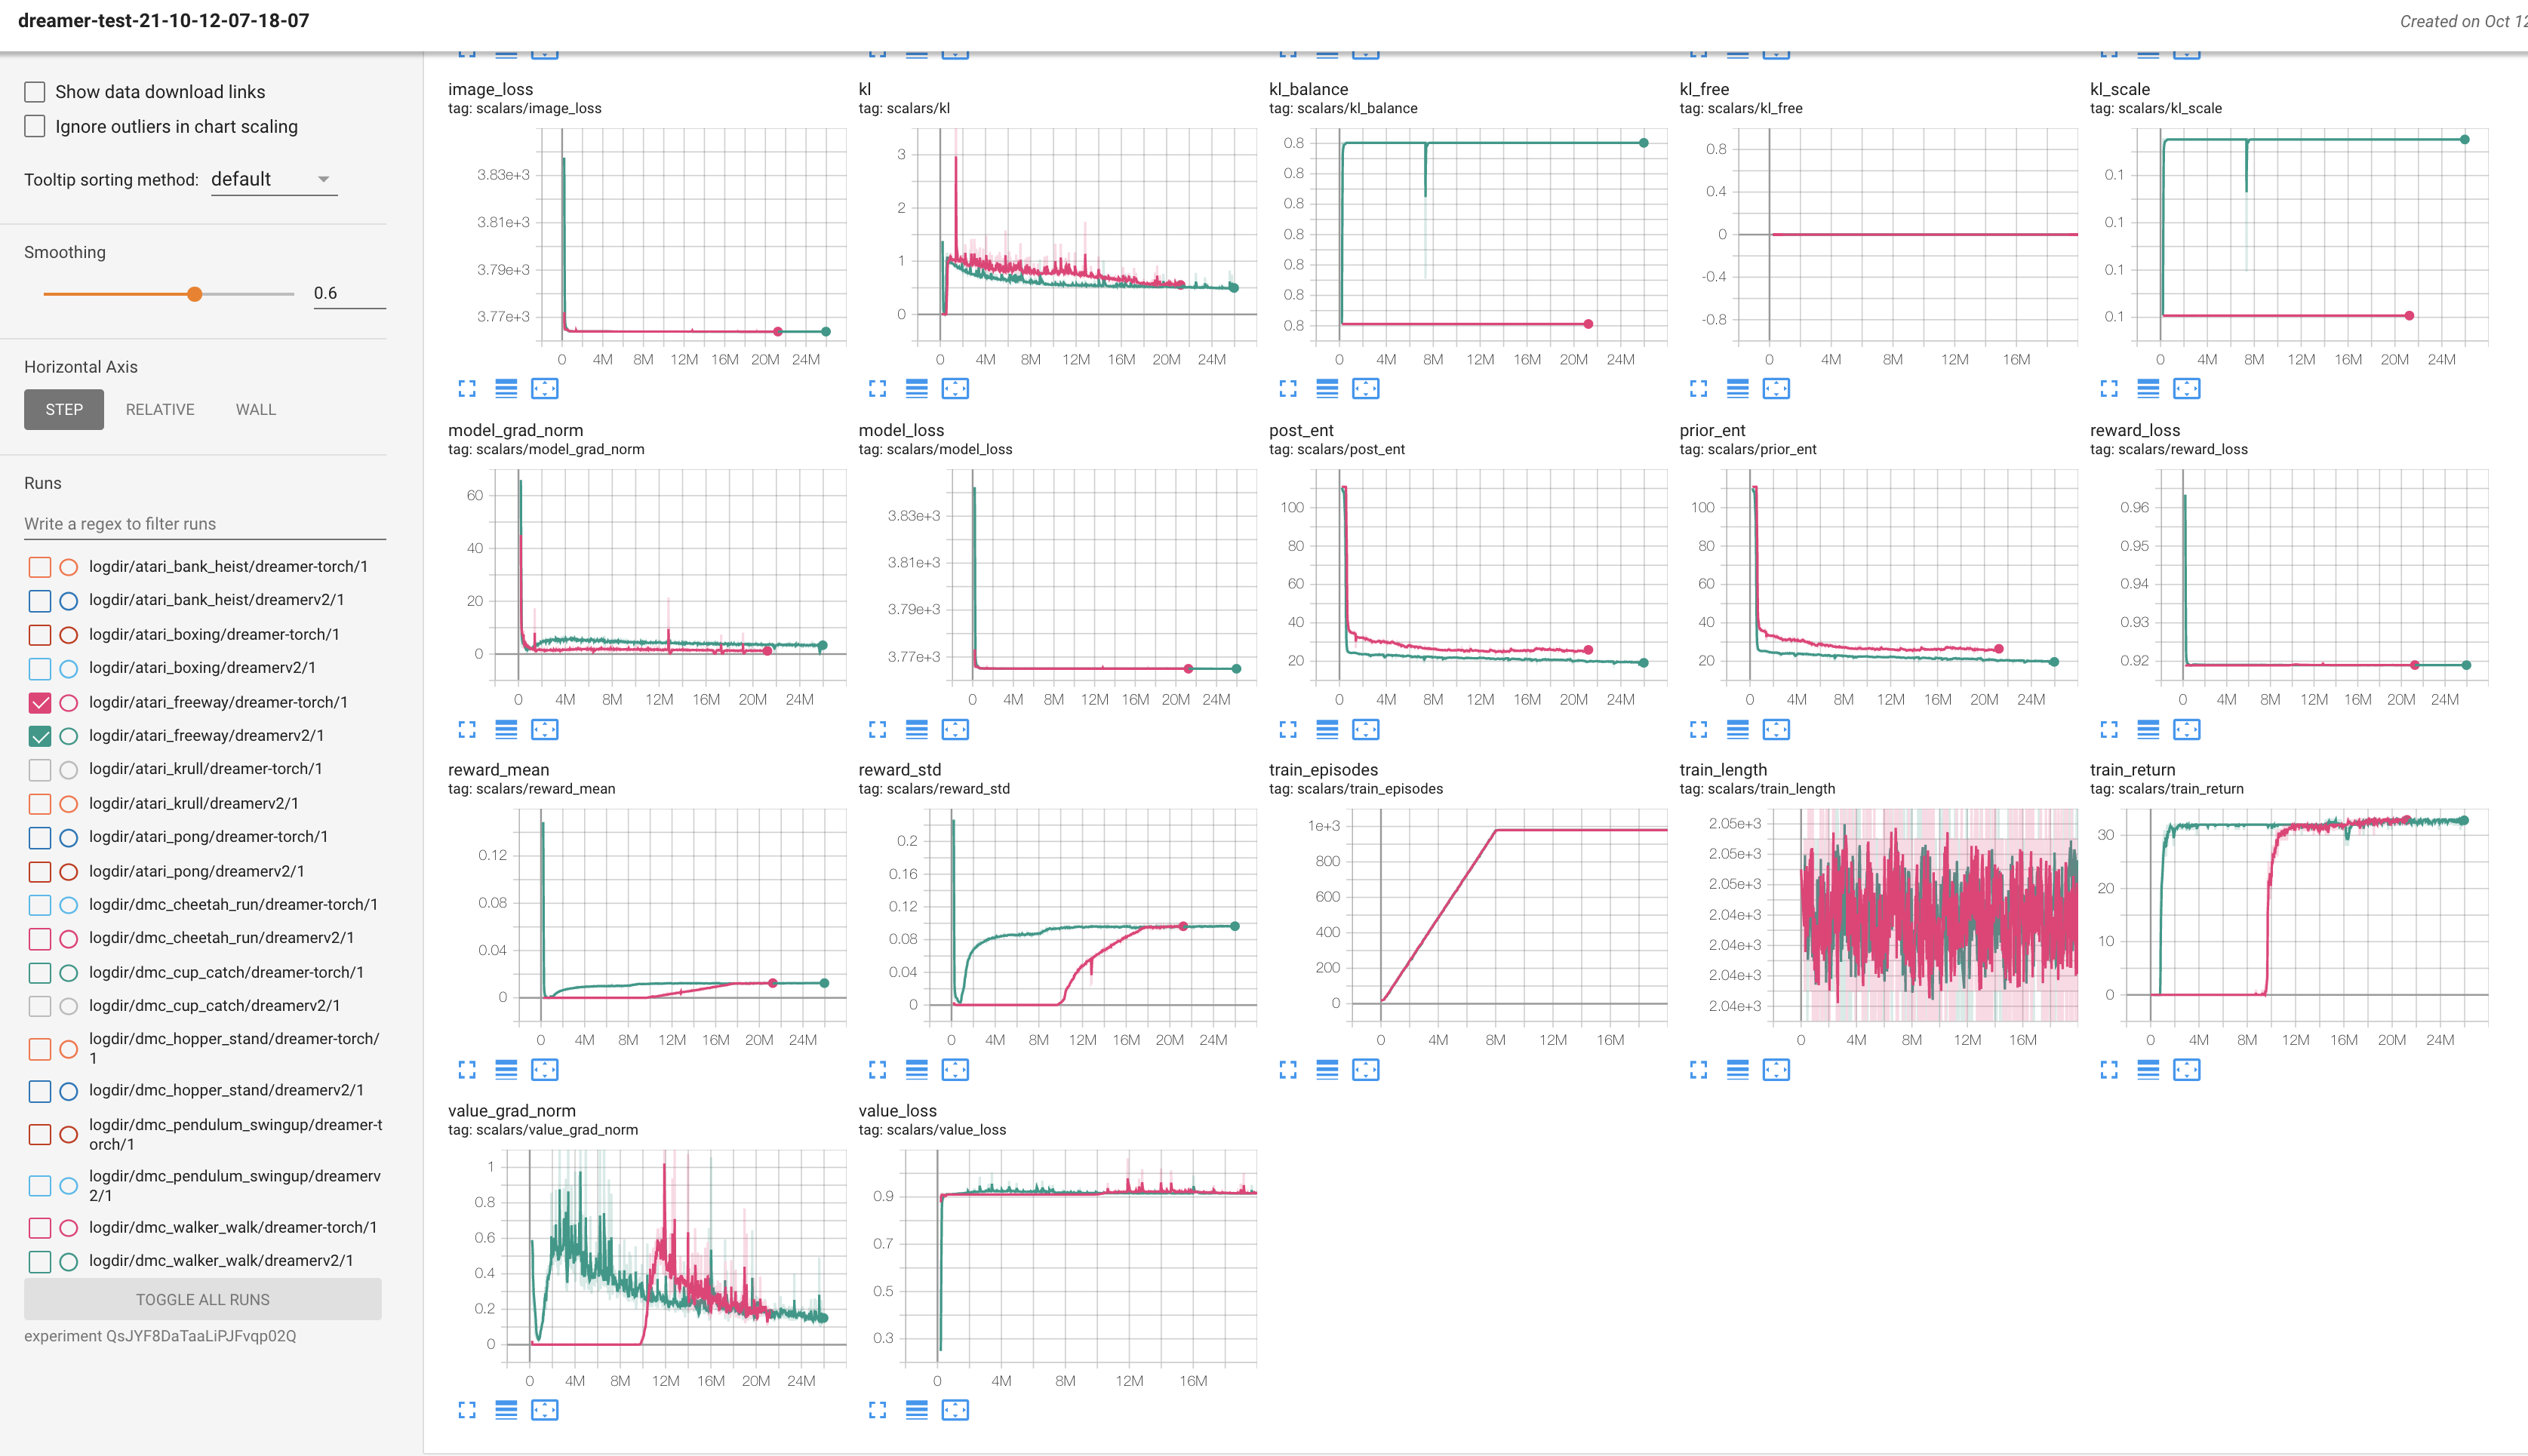Focus the regex filter runs field
The height and width of the screenshot is (1456, 2528).
pyautogui.click(x=205, y=524)
